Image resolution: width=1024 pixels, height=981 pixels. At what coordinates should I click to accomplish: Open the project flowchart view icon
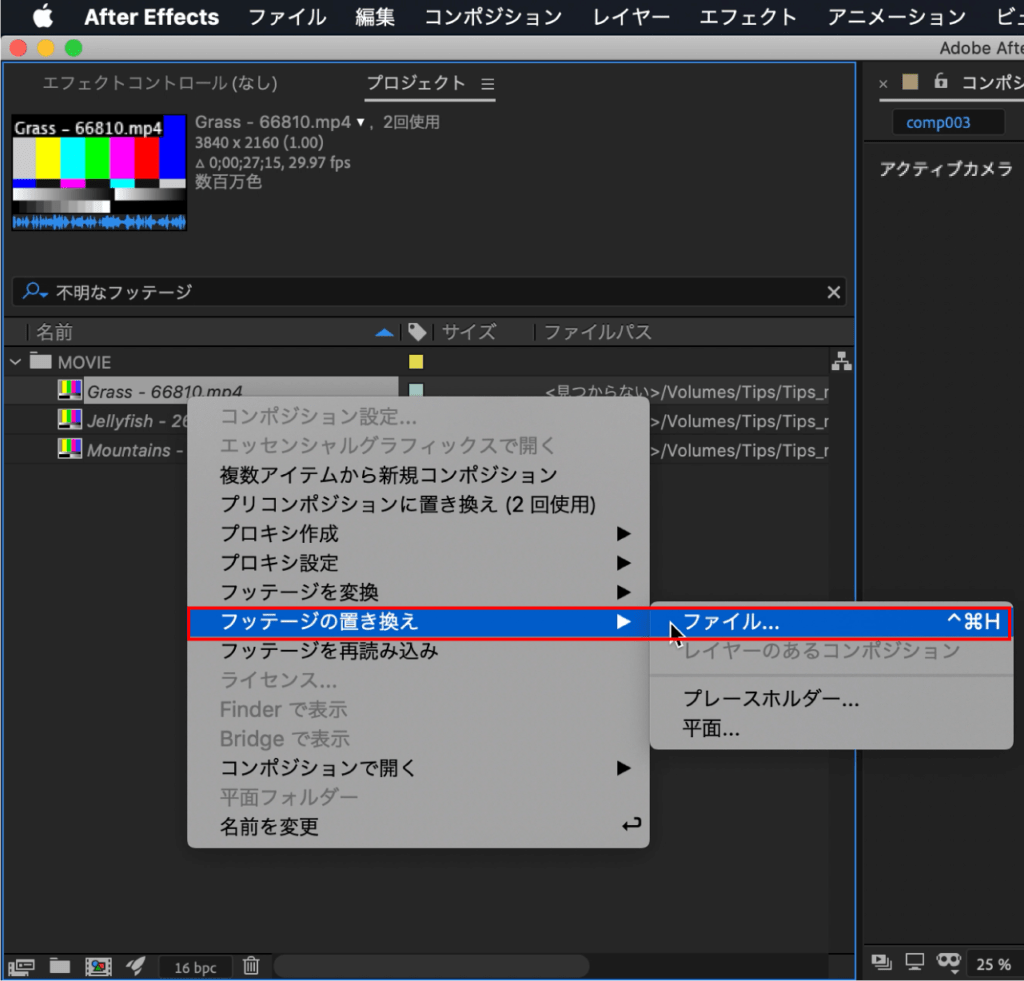841,361
